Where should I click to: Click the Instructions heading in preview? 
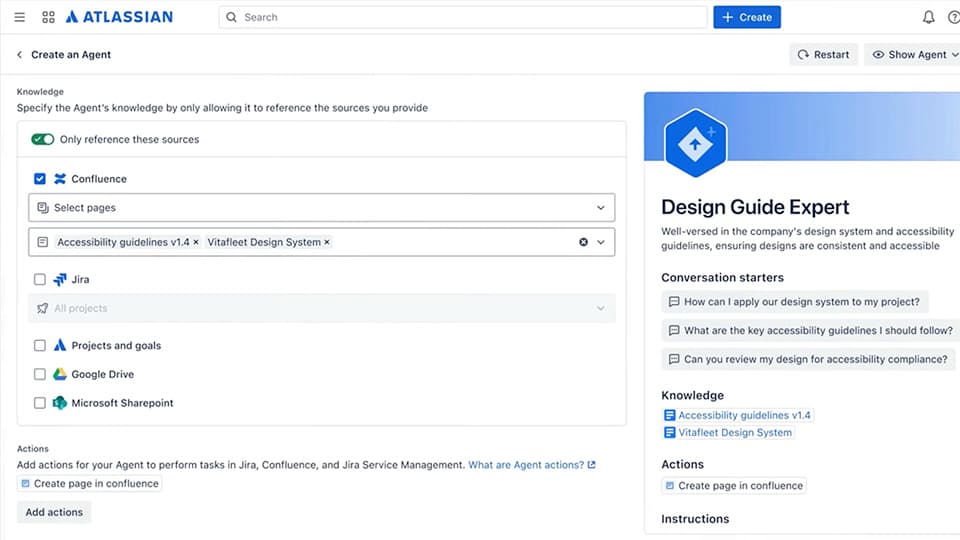point(695,519)
